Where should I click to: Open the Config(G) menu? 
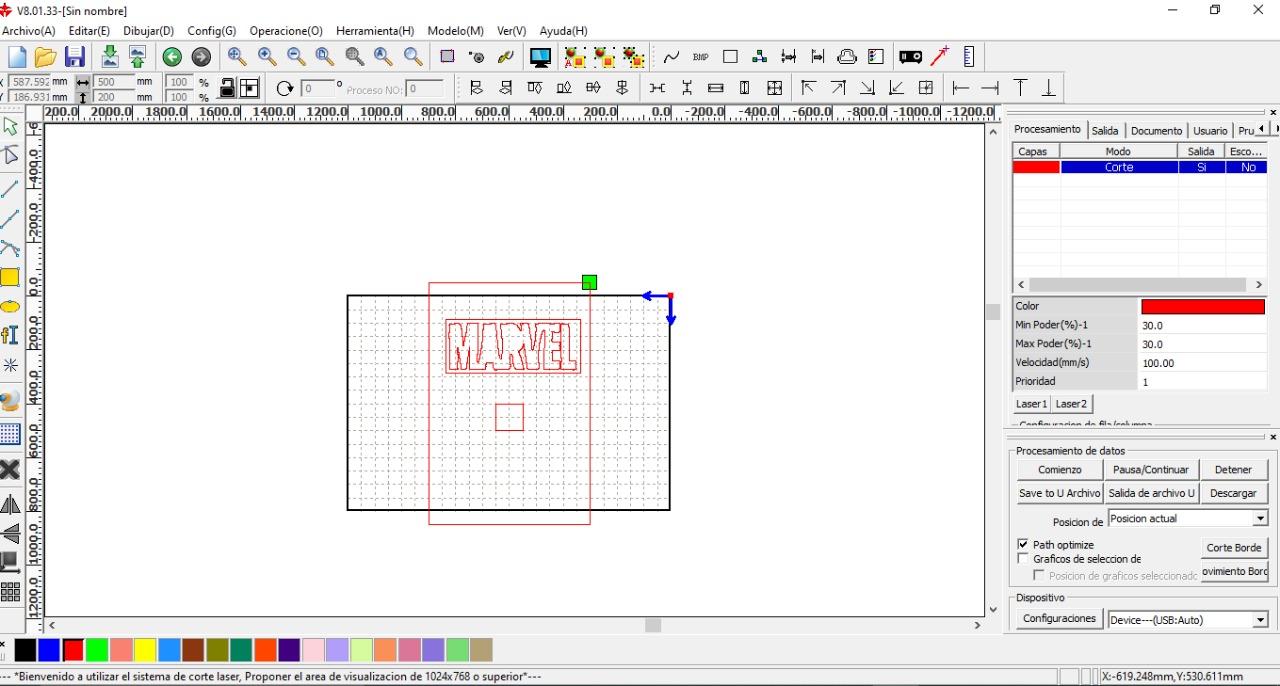click(211, 31)
